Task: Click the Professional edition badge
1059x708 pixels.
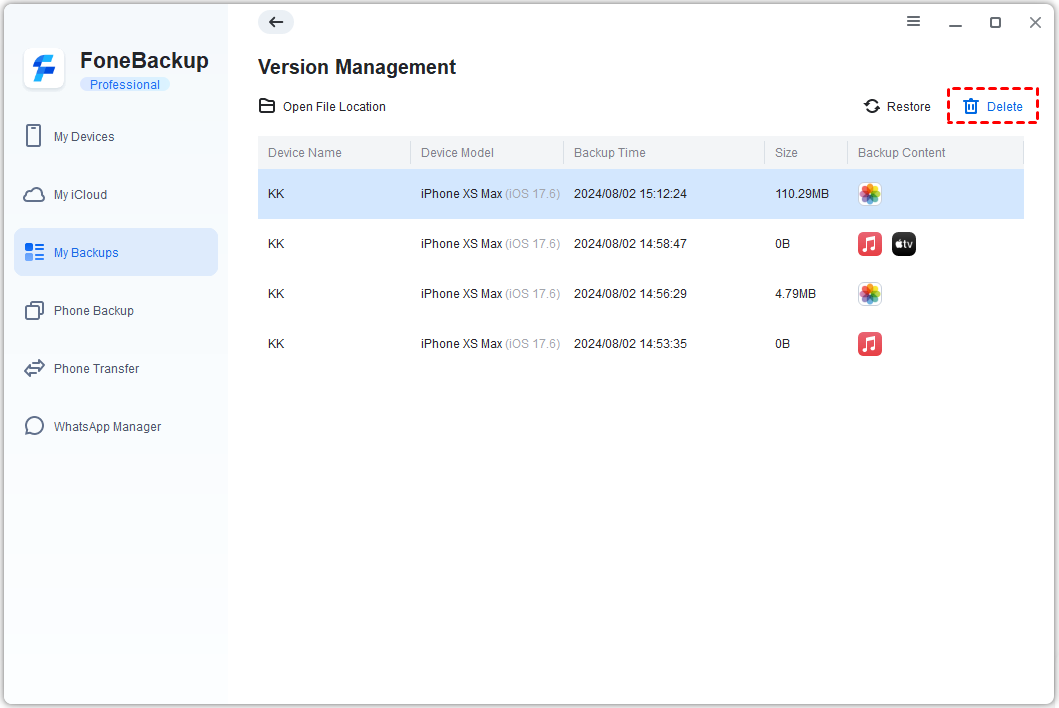Action: [125, 84]
